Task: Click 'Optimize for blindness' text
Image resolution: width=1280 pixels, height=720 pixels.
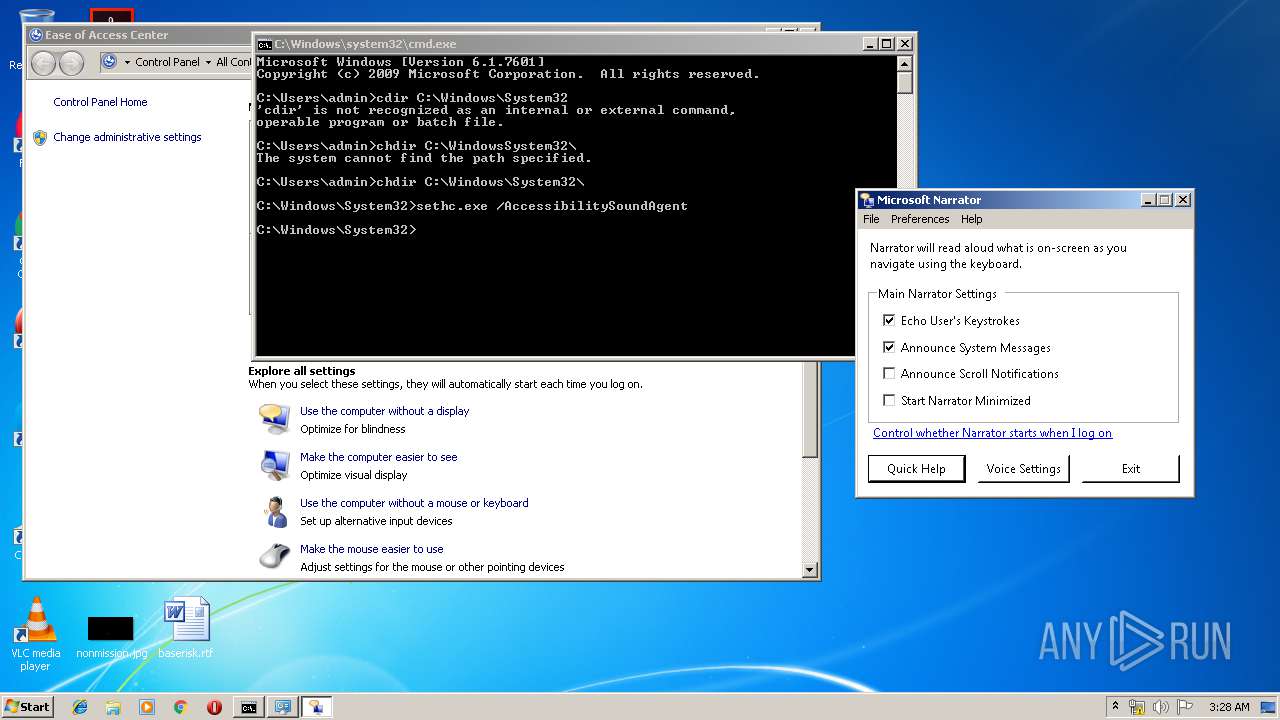Action: 353,429
